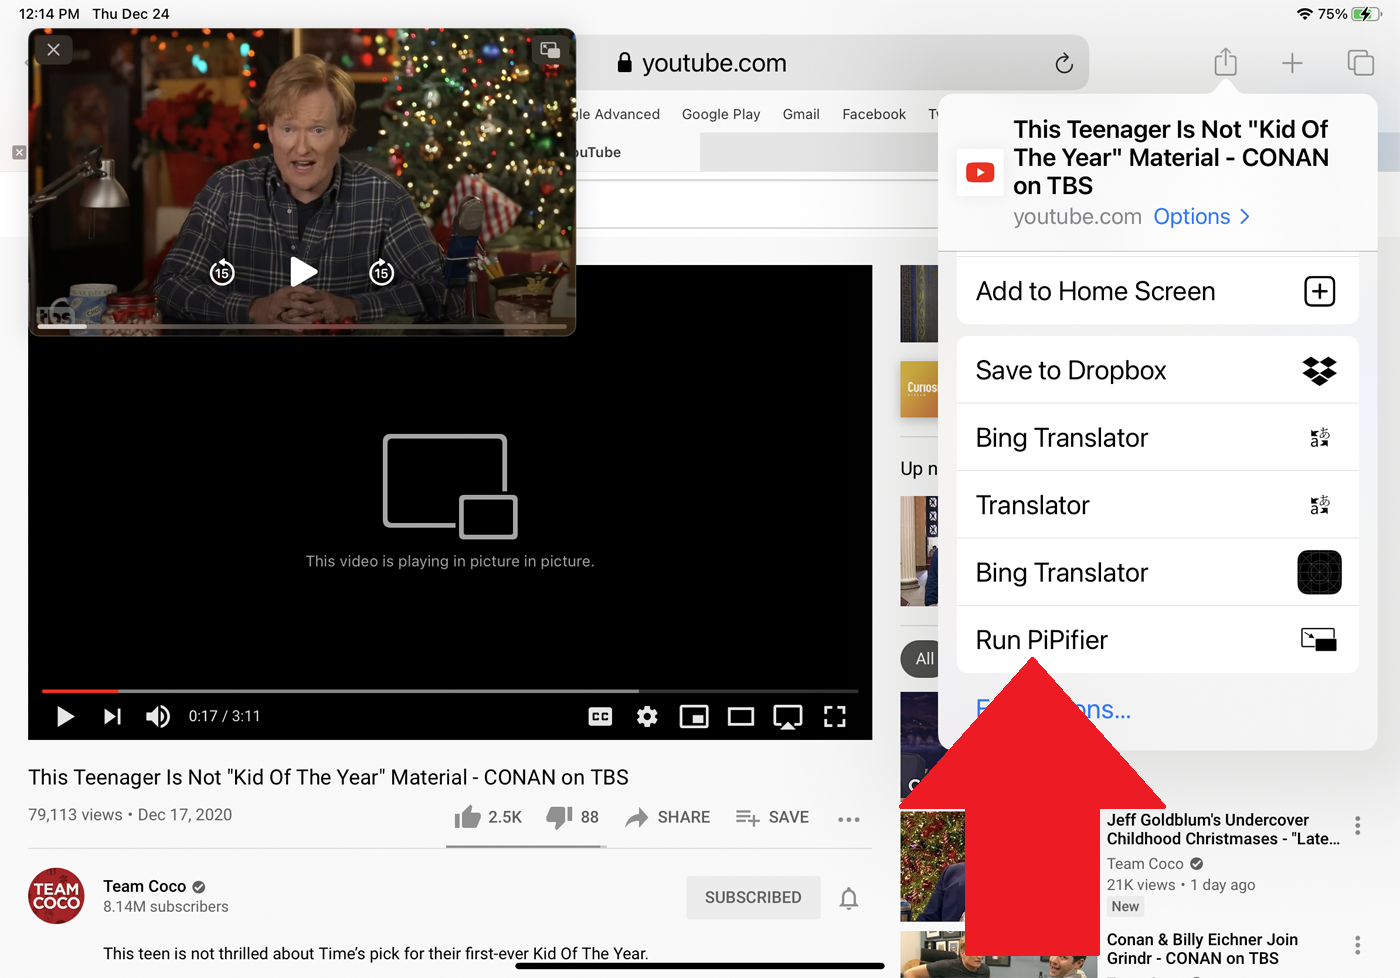Tap the YouTube logo in share sheet header
The image size is (1400, 978).
980,172
